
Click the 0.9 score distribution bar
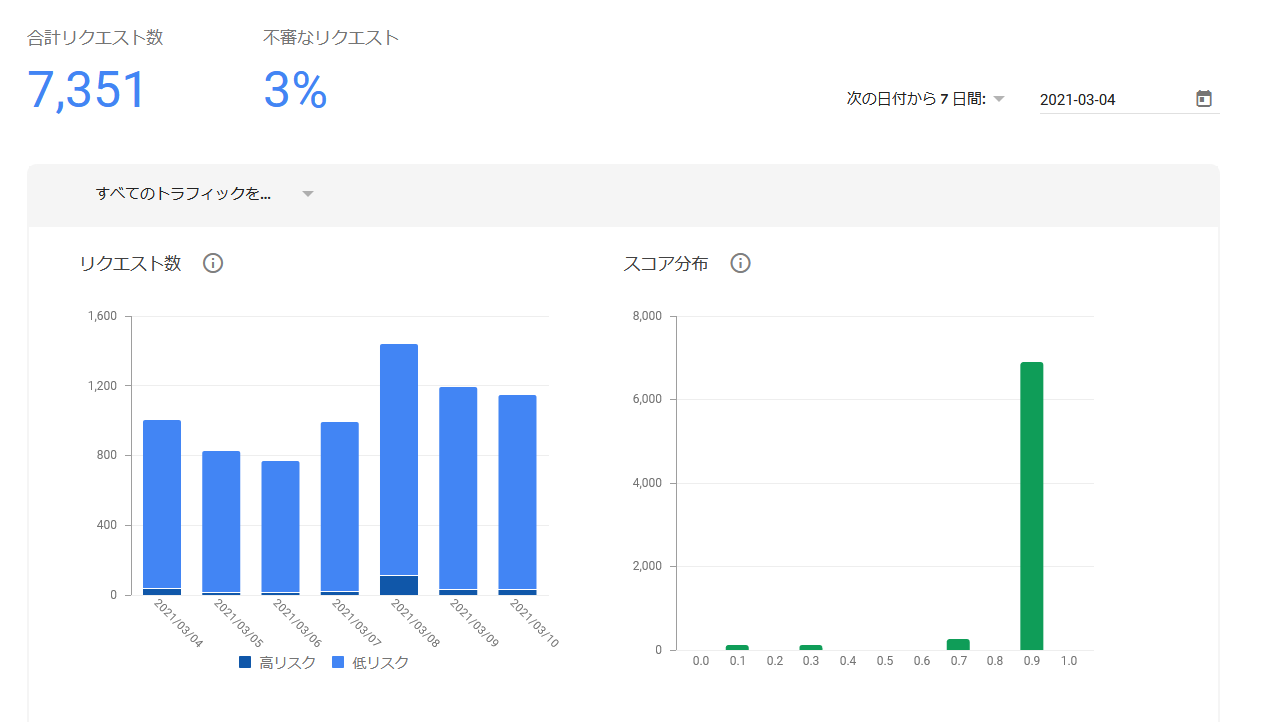(x=1031, y=506)
